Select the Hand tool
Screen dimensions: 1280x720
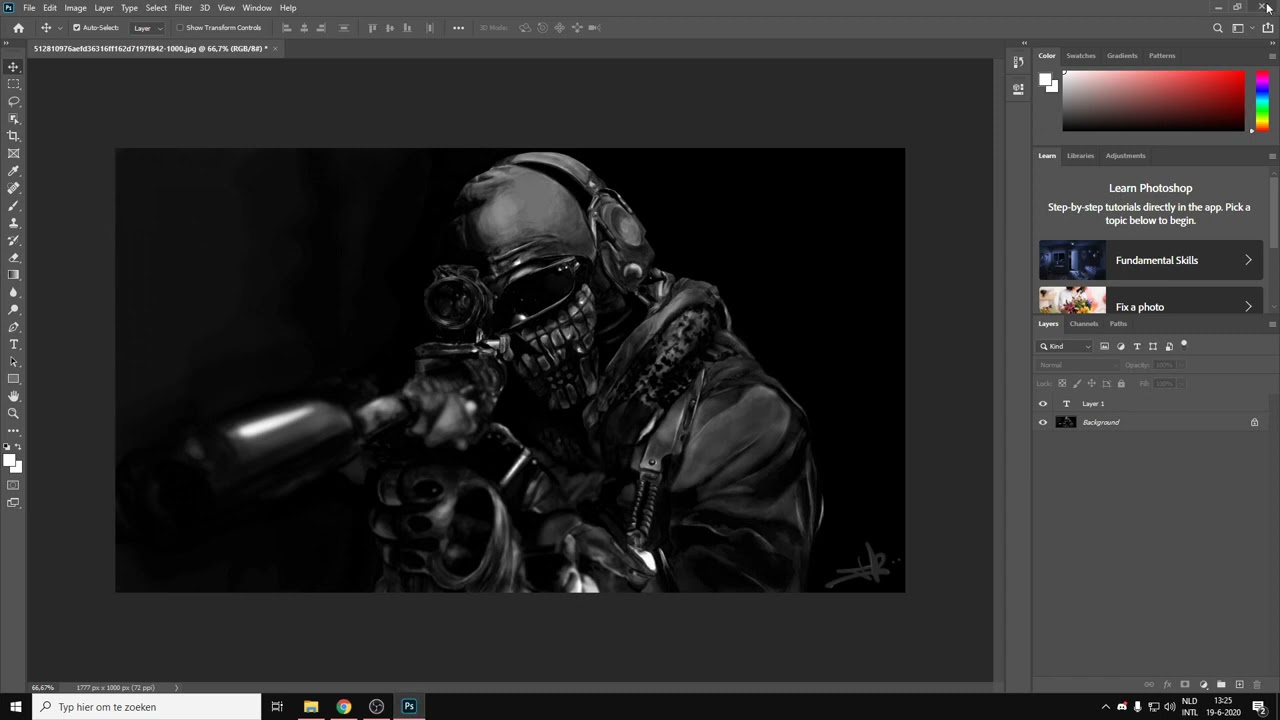coord(14,396)
